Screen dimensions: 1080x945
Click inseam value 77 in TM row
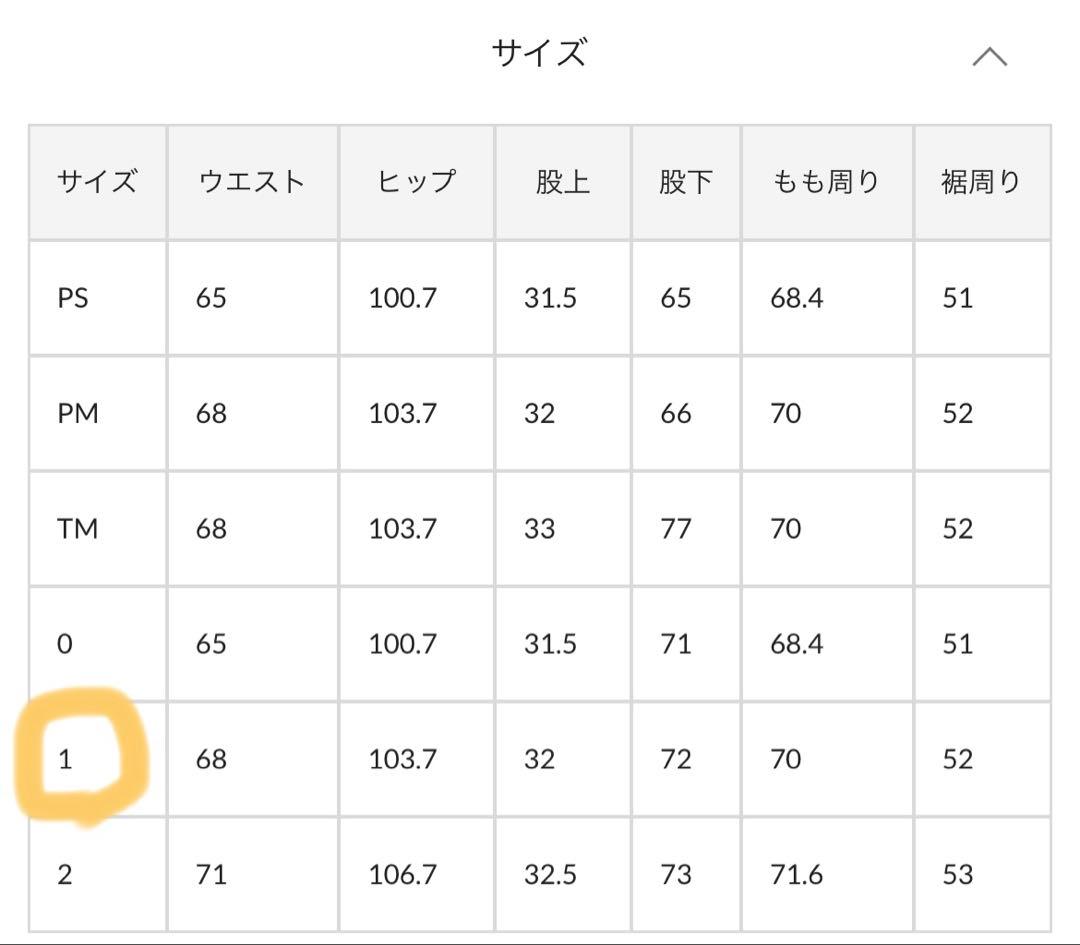675,528
